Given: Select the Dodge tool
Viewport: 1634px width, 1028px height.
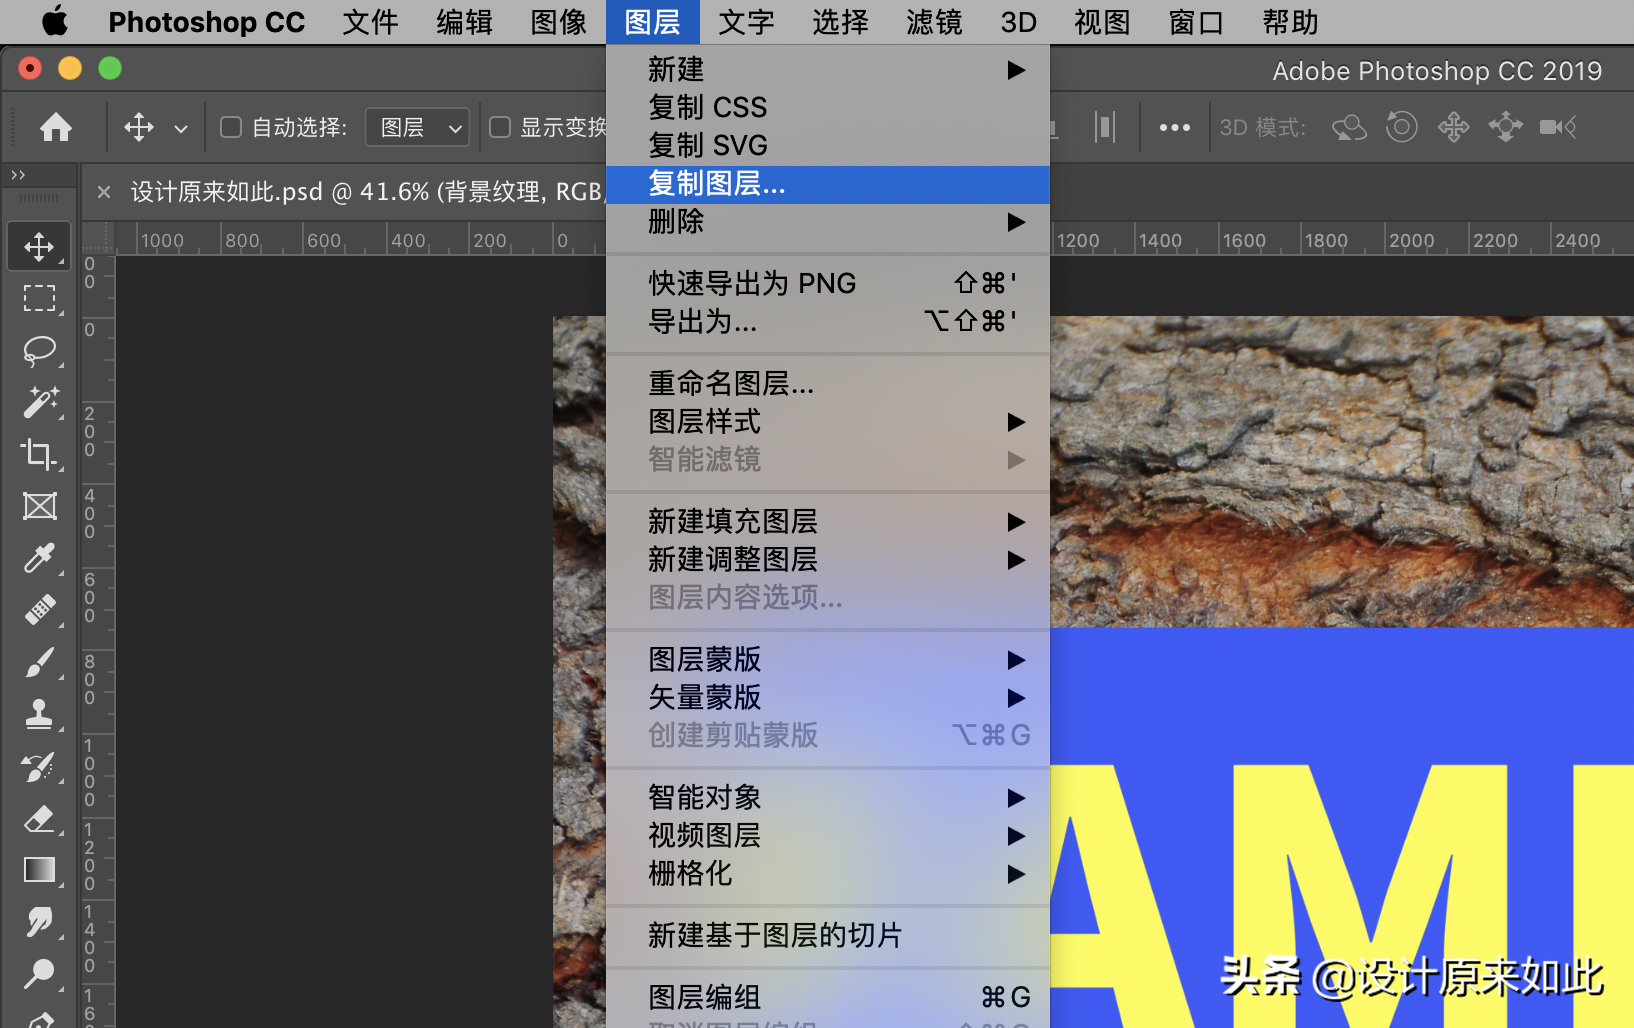Looking at the screenshot, I should click(x=39, y=974).
